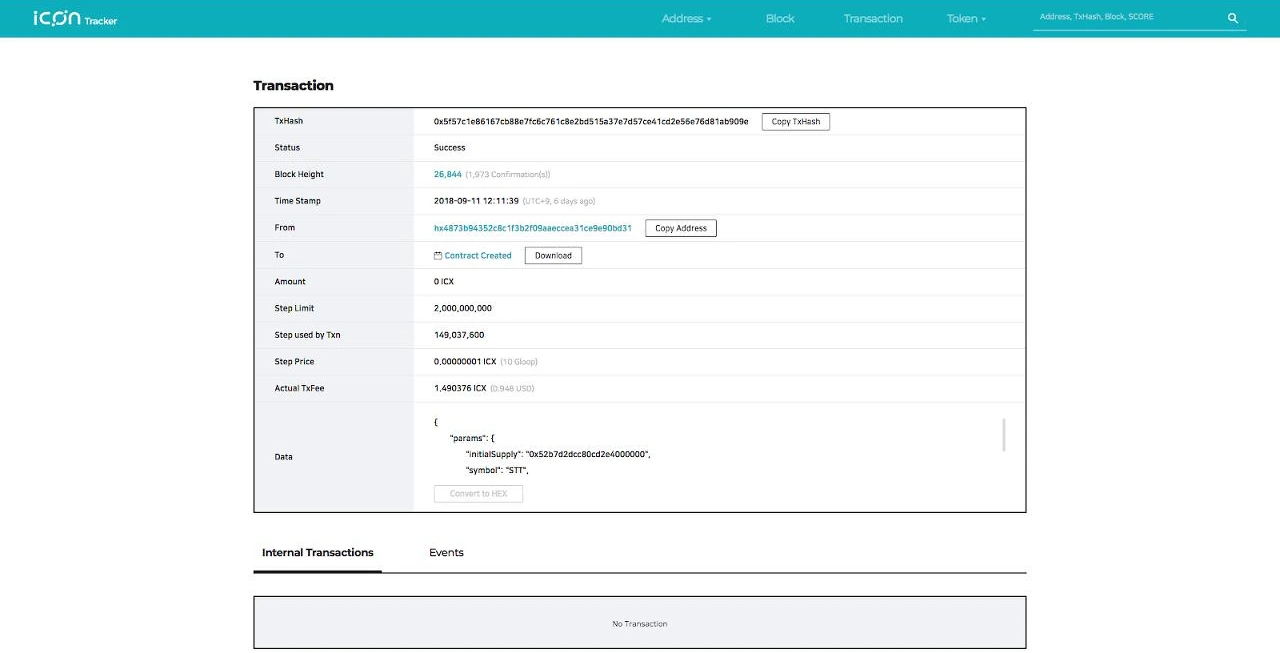The height and width of the screenshot is (653, 1280).
Task: Click the Actual TxFee 1.490376 ICX value
Action: click(x=460, y=388)
